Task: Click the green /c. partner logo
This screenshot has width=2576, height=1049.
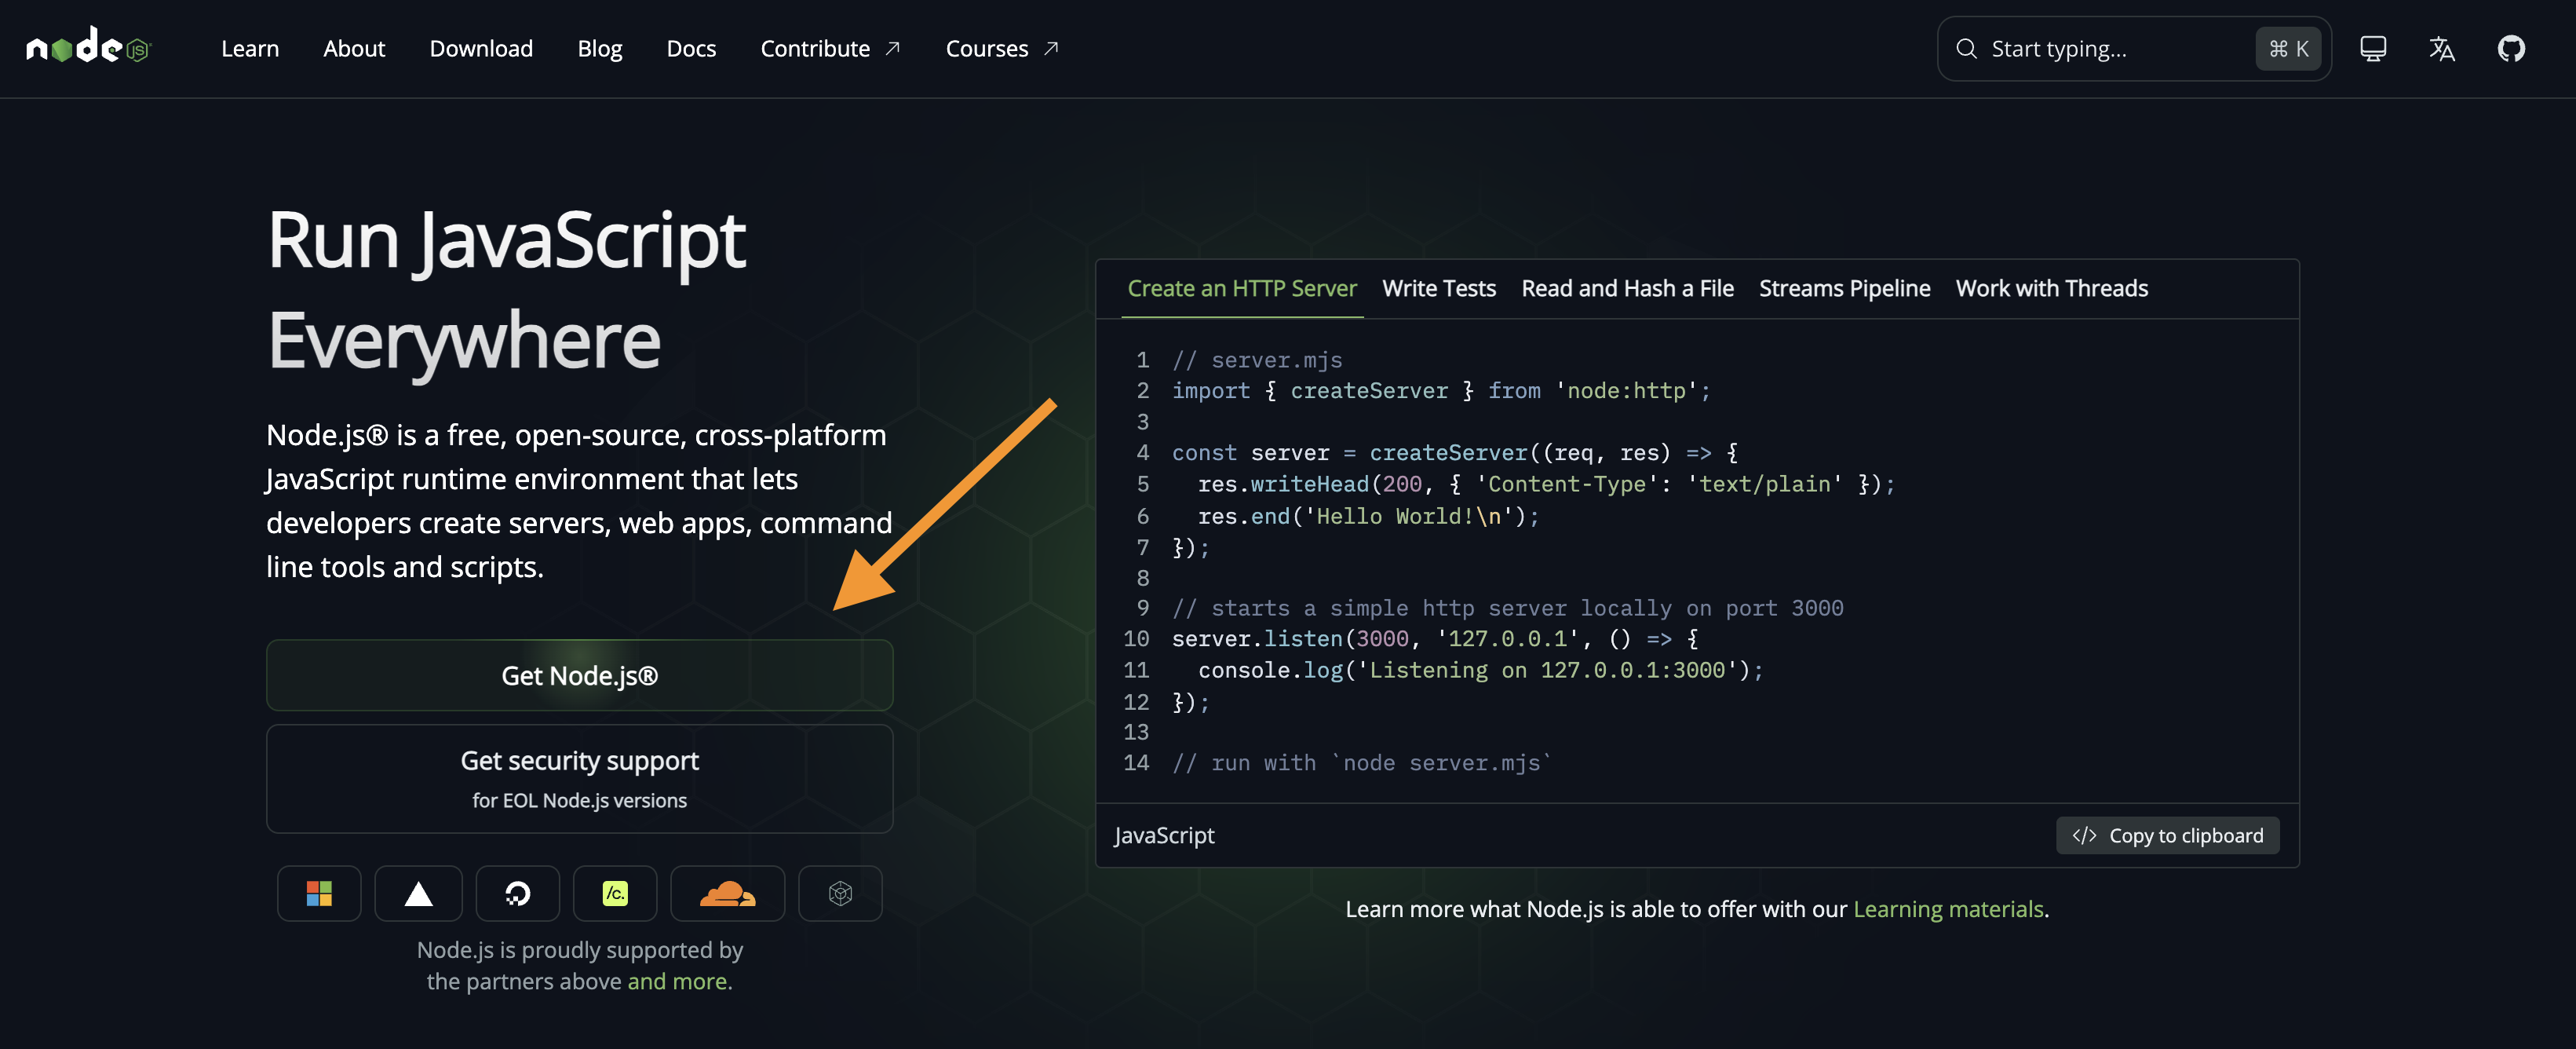Action: click(x=615, y=893)
